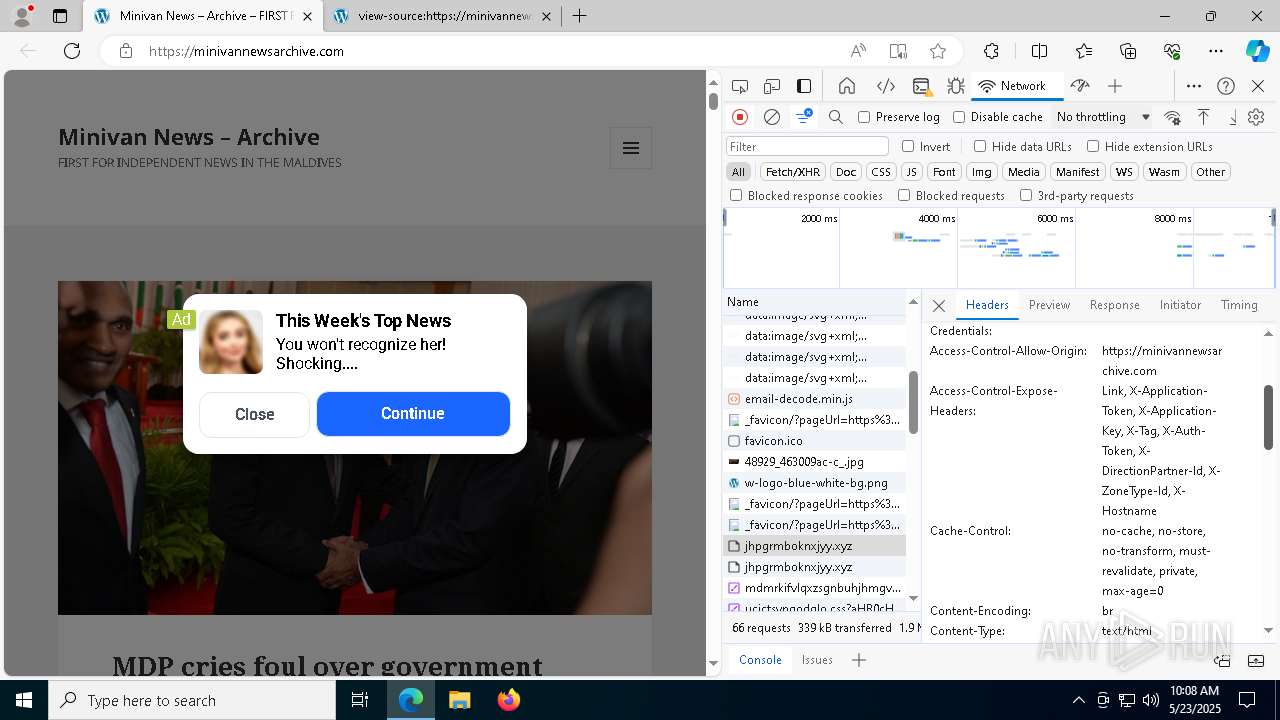Open Favorites list icon
Screen dimensions: 1280x720
1084,51
